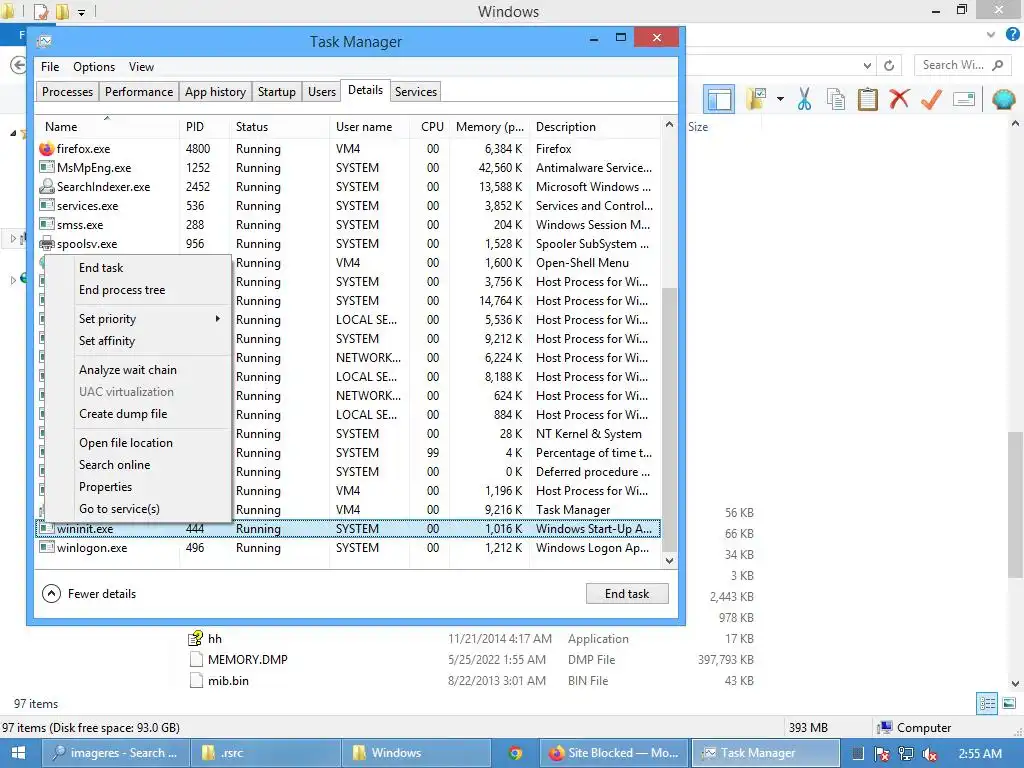Screen dimensions: 1024x768
Task: Open Quick Access Toolbar customize dropdown
Action: pos(82,12)
